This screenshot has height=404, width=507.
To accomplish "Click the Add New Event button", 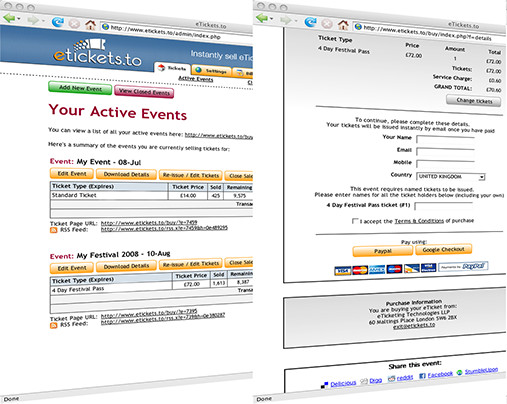I will (x=80, y=88).
